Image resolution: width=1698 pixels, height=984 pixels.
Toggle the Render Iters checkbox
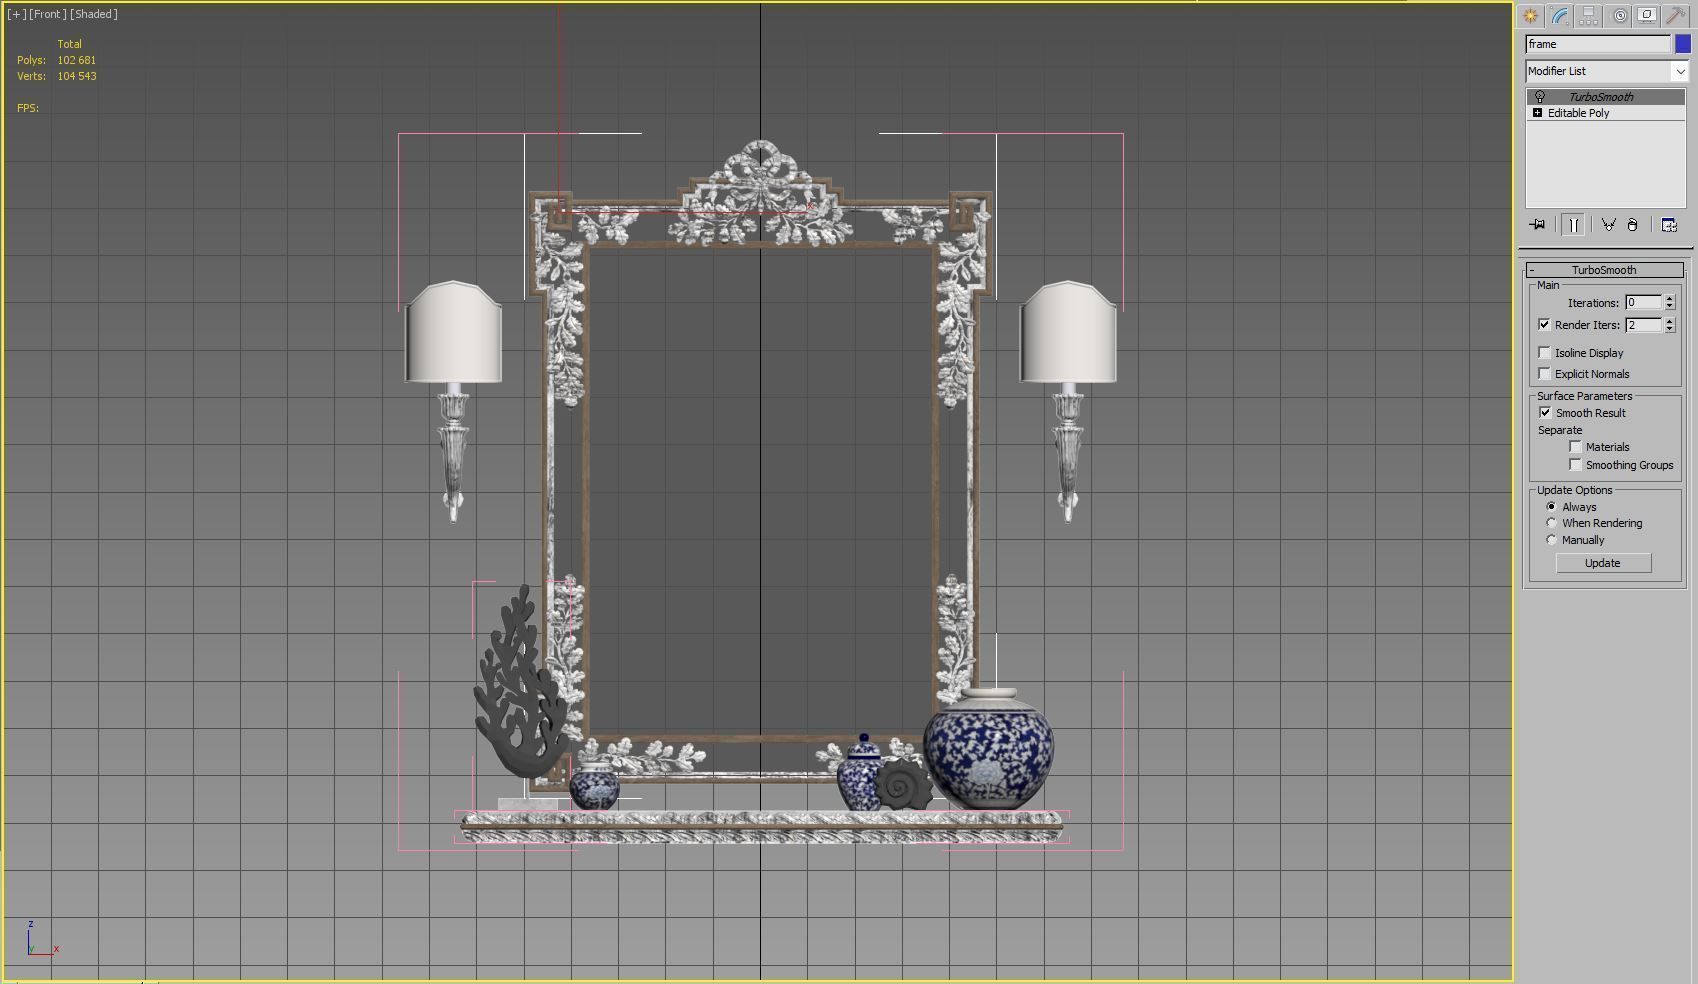pos(1545,325)
